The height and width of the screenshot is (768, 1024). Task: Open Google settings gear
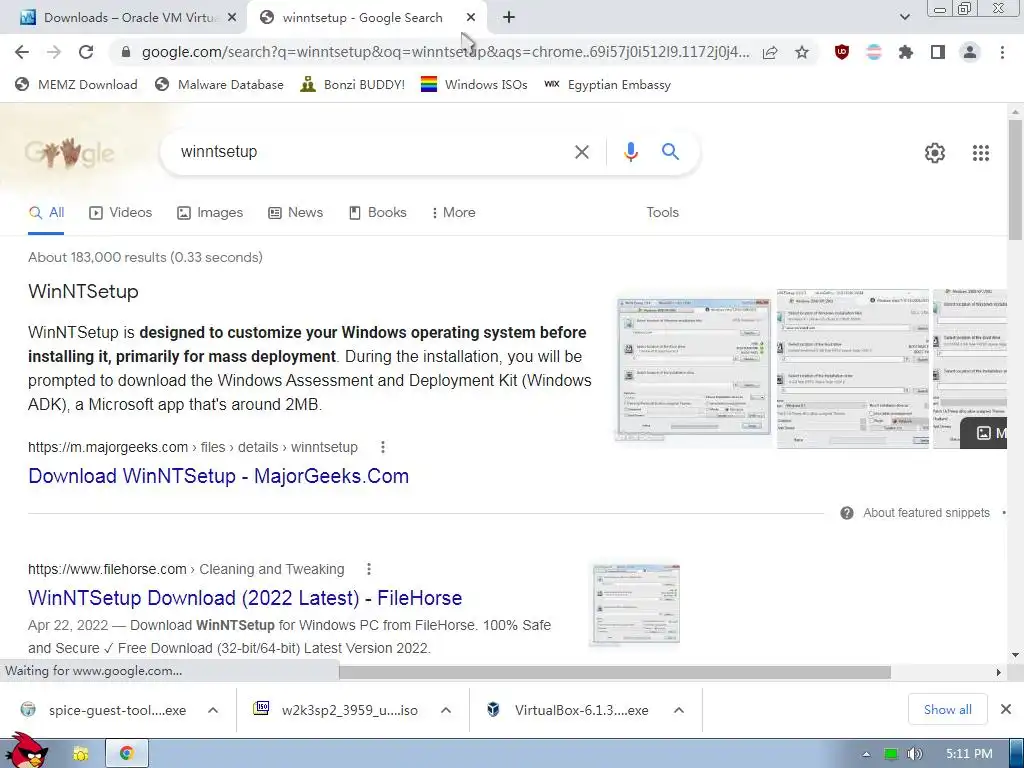tap(935, 153)
